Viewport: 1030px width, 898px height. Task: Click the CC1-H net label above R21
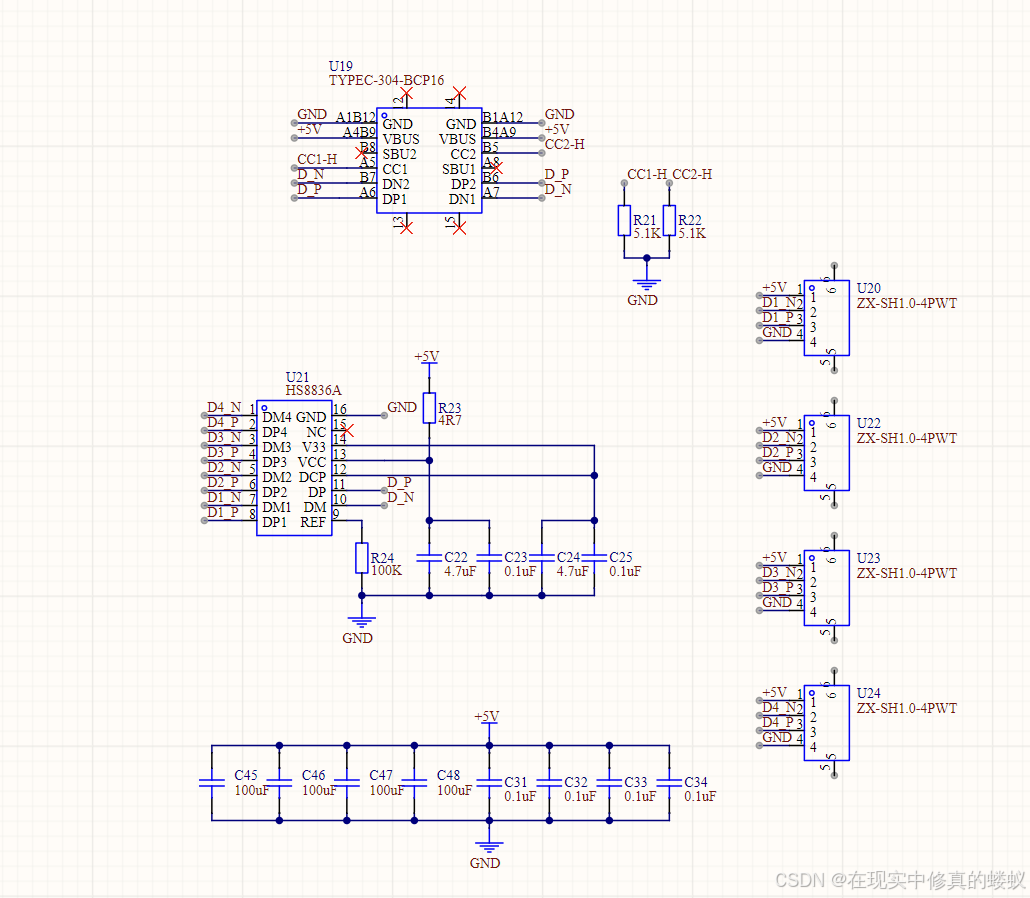point(646,174)
